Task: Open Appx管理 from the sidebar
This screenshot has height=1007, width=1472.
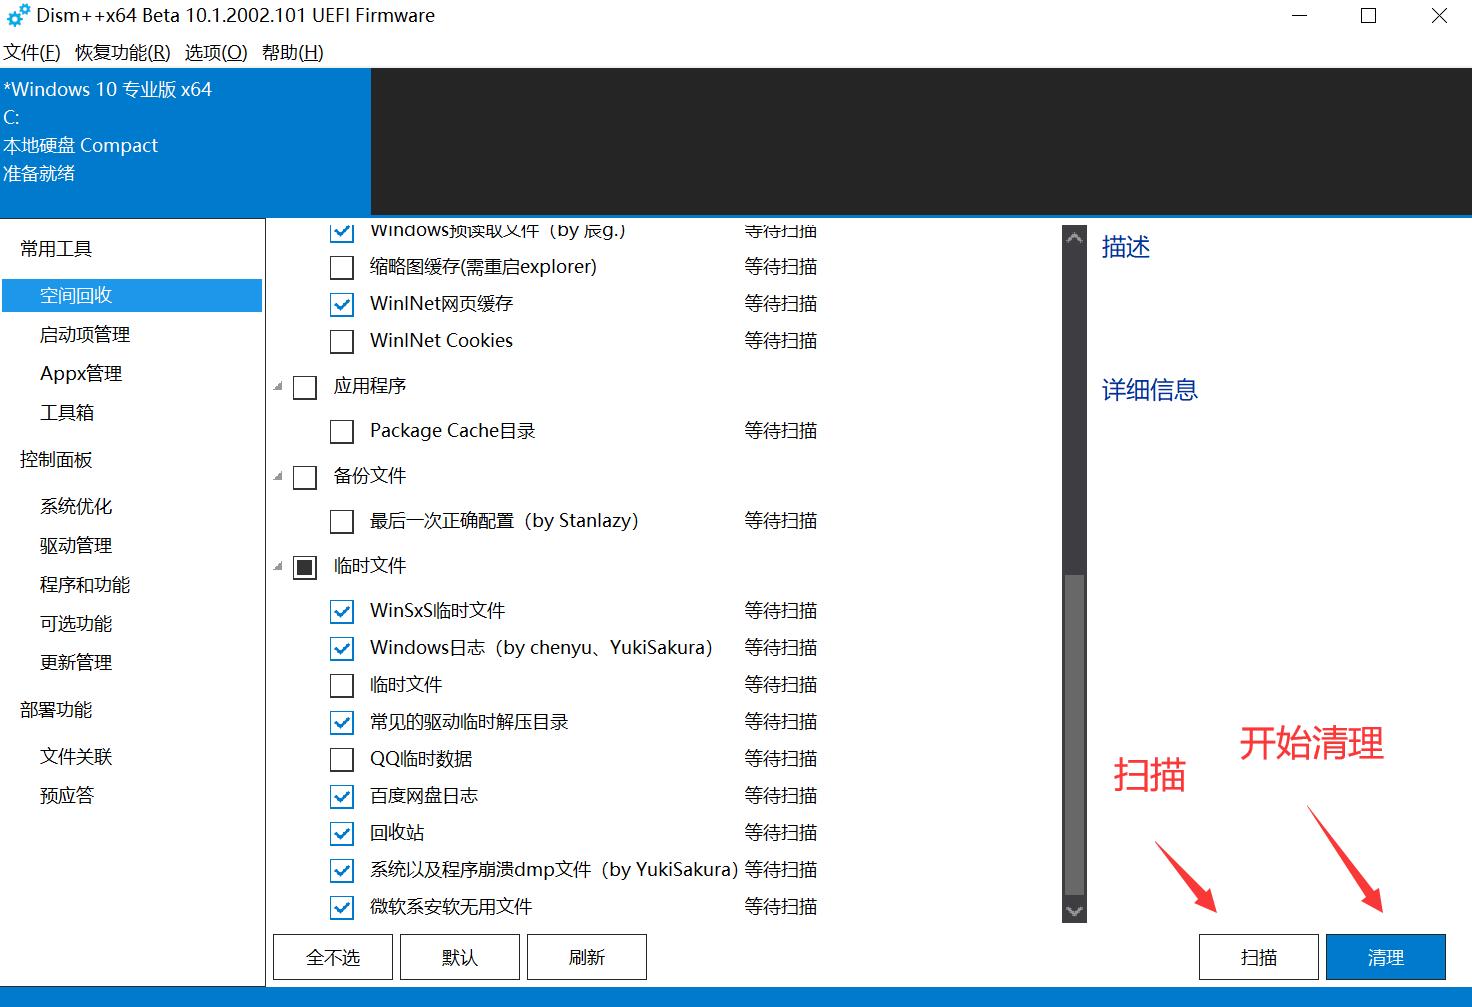Action: [80, 373]
